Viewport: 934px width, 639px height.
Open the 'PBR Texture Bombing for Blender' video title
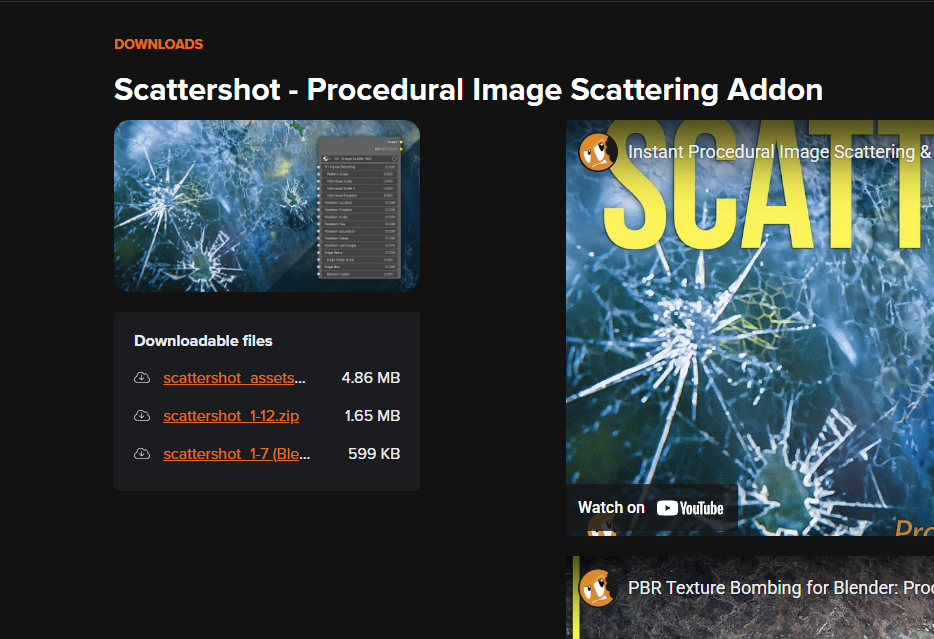pos(780,588)
